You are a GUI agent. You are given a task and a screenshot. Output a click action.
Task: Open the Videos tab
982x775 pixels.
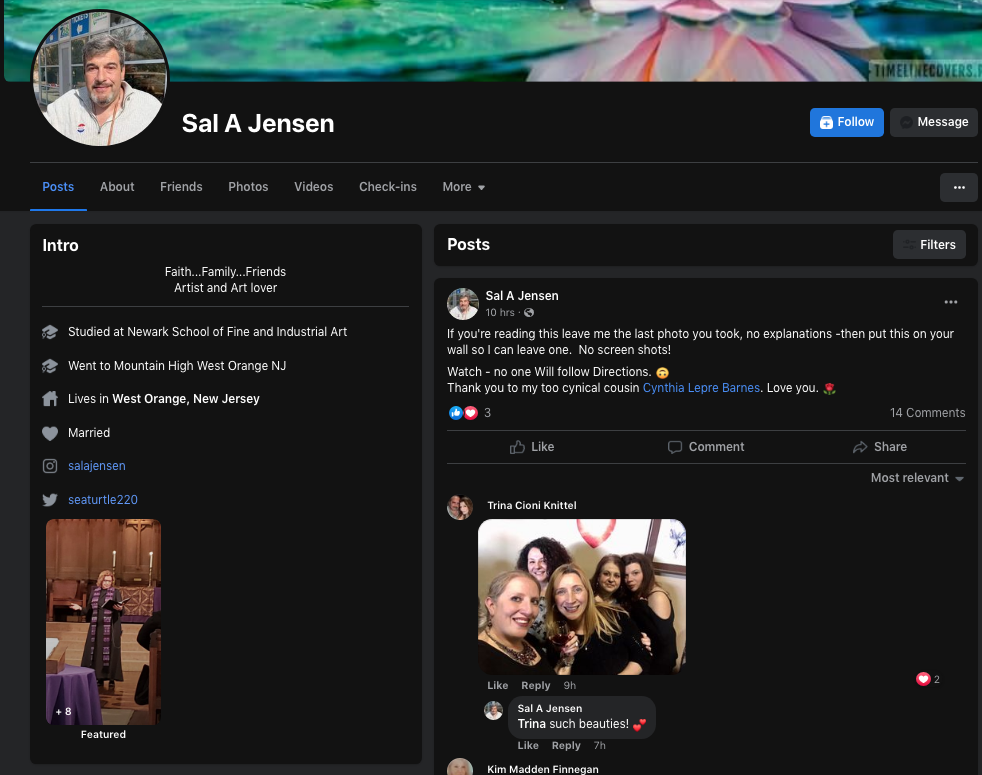click(x=314, y=187)
